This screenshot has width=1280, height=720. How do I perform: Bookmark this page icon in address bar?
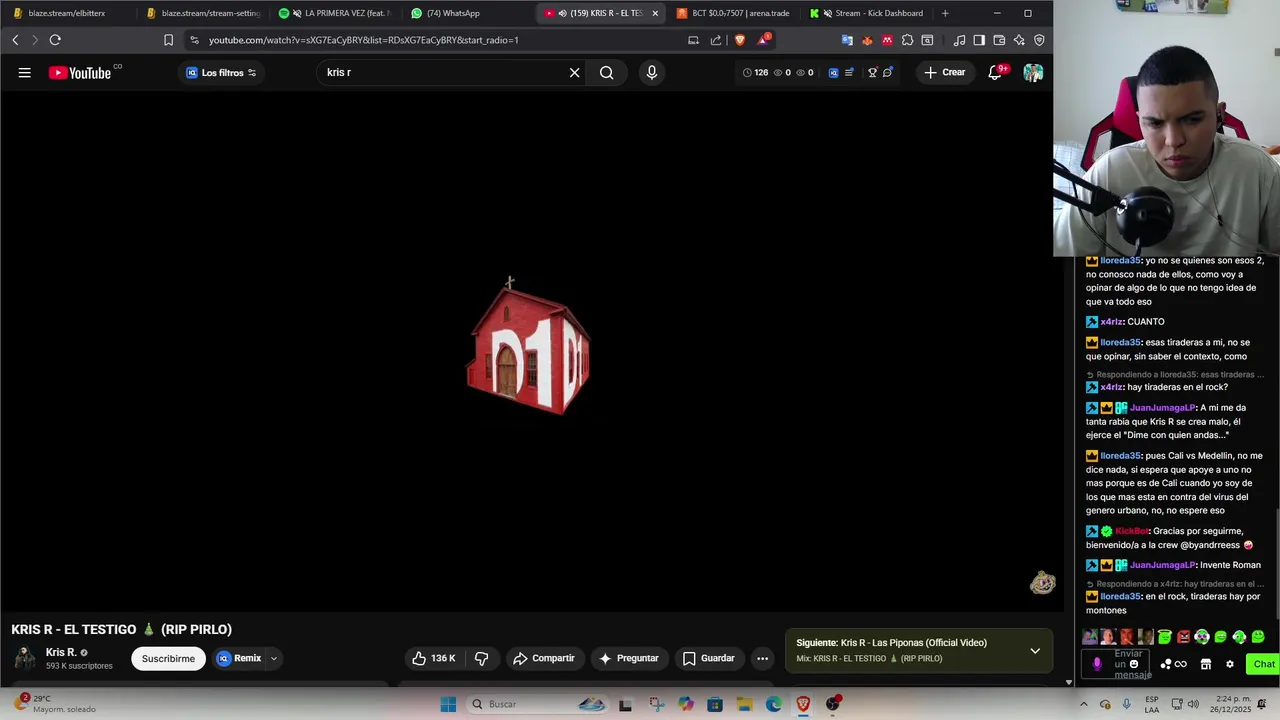[168, 40]
